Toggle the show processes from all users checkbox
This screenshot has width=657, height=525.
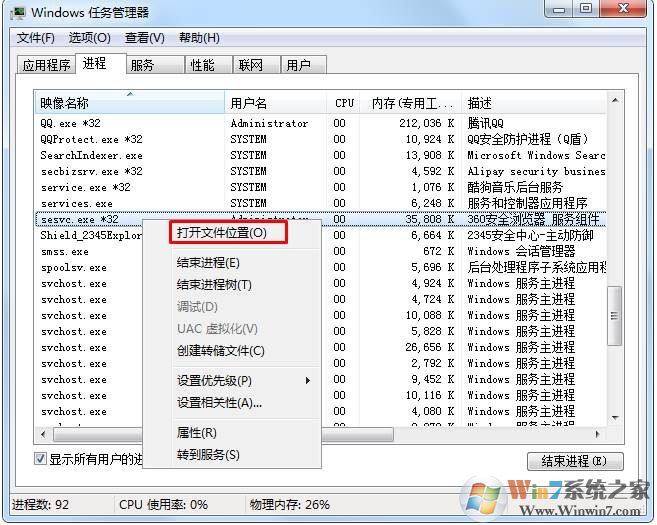coord(40,459)
